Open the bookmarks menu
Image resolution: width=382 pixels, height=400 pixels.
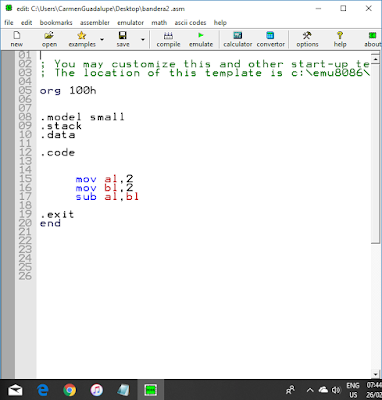56,23
